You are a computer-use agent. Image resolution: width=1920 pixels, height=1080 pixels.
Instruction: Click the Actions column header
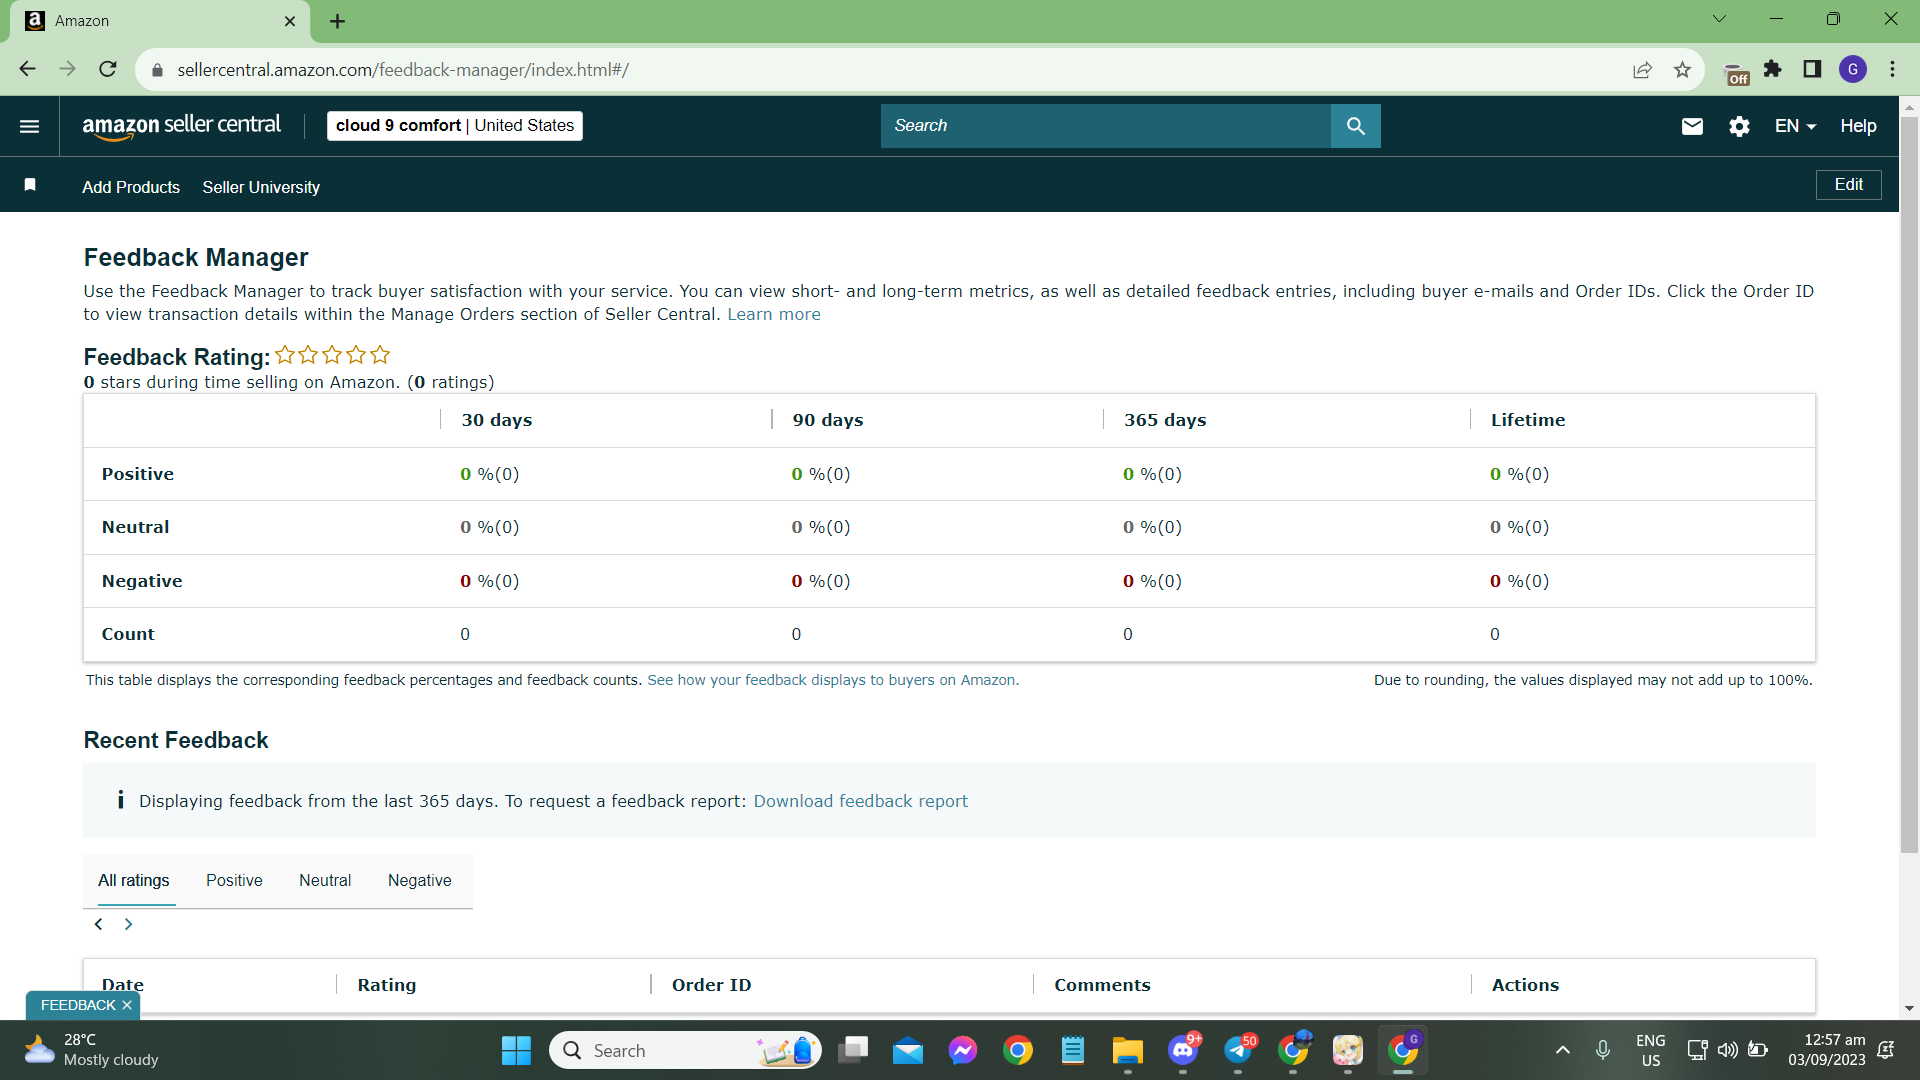click(x=1525, y=985)
